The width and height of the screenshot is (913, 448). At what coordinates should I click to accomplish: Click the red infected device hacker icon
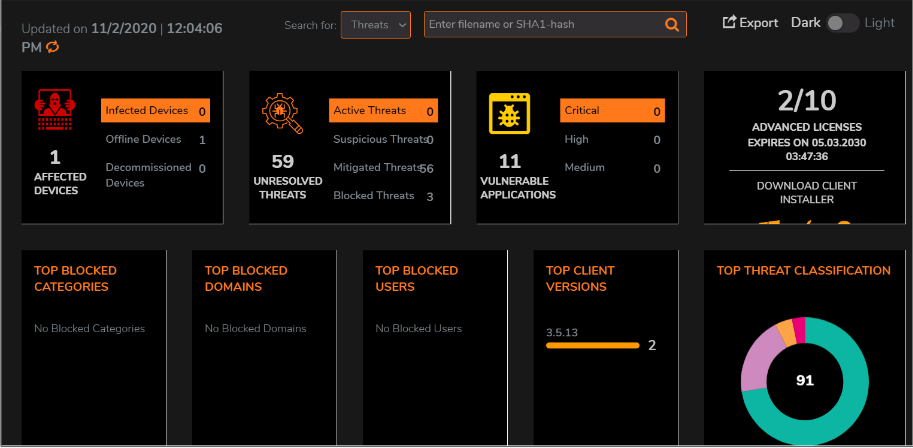coord(54,110)
